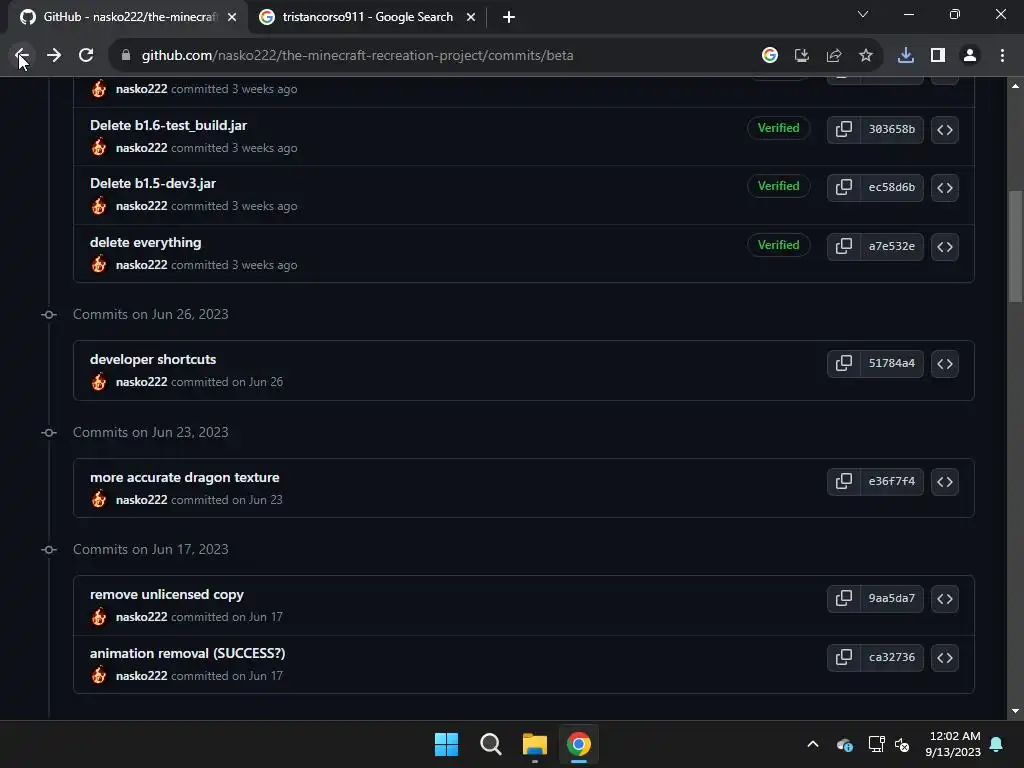Go forward one page
Screen dimensions: 1024x768
point(54,56)
